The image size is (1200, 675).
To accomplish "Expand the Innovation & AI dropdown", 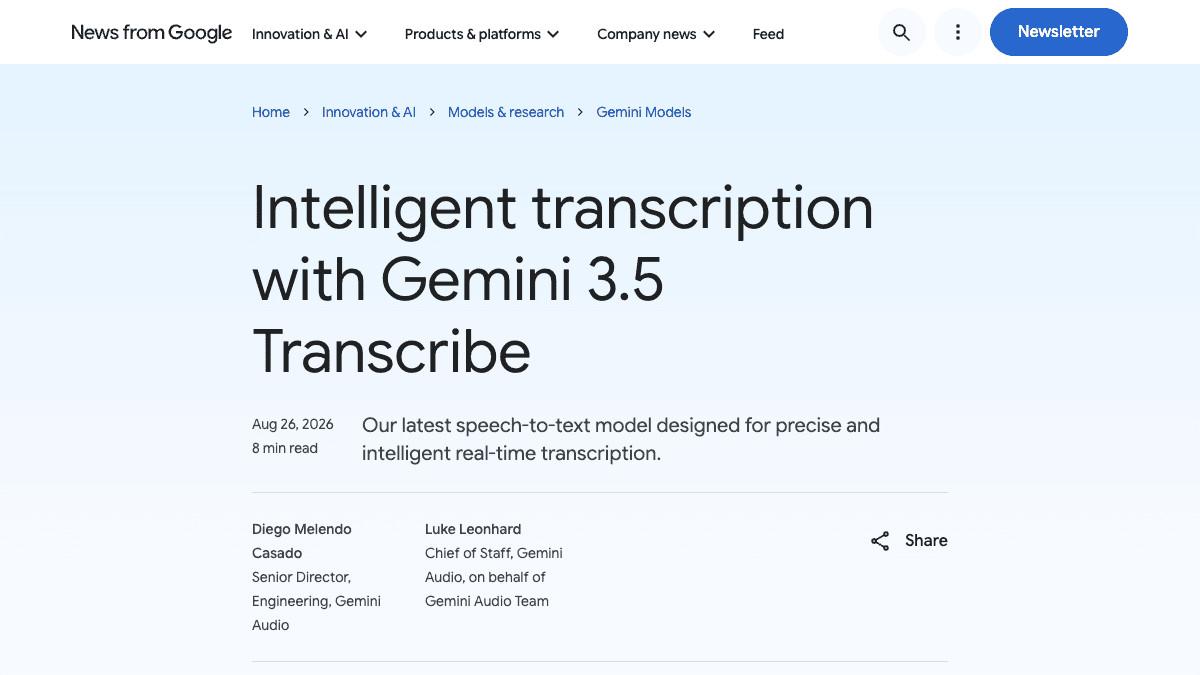I will coord(310,34).
